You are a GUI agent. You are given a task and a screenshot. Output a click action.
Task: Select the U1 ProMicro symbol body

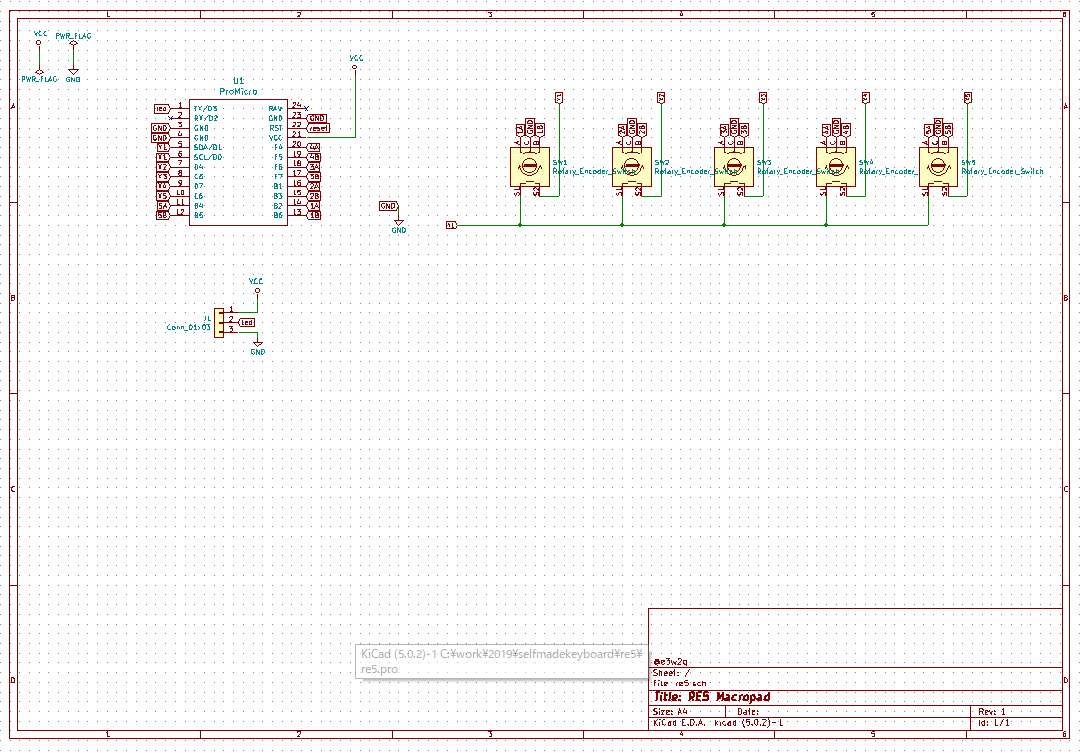(239, 162)
